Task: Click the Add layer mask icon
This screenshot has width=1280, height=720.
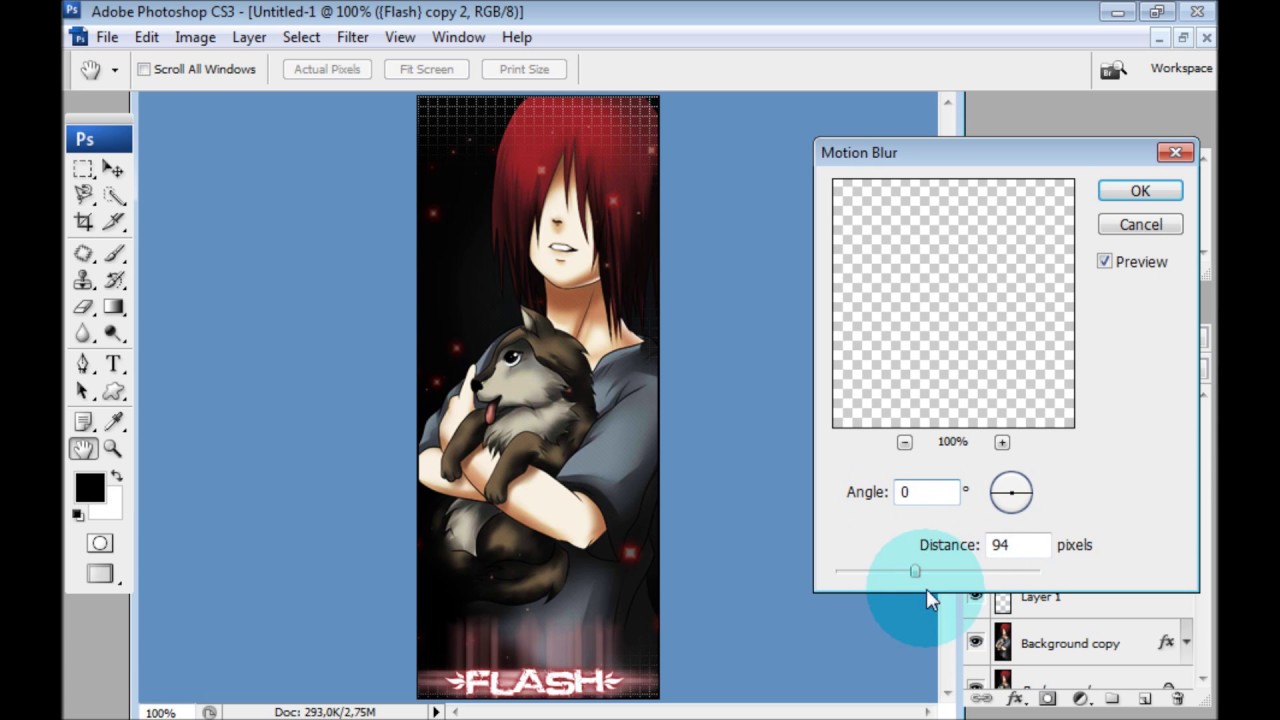Action: point(1047,698)
